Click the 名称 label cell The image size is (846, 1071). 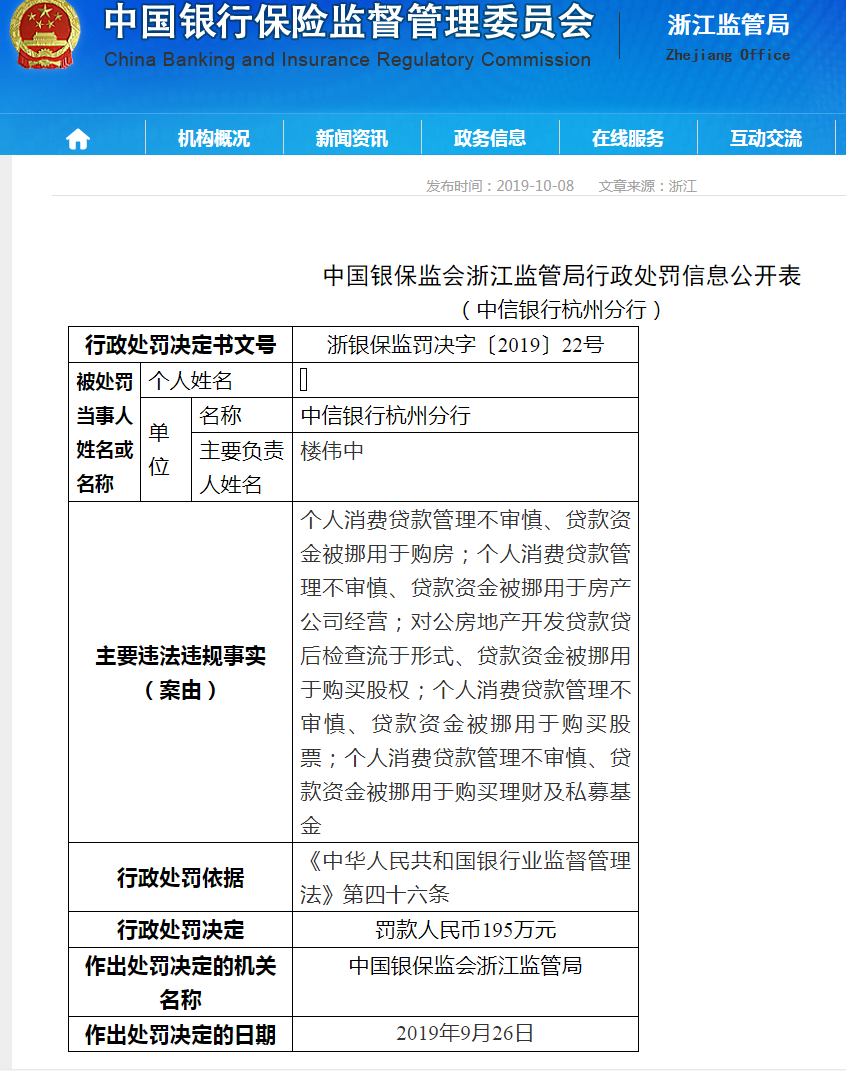click(242, 415)
